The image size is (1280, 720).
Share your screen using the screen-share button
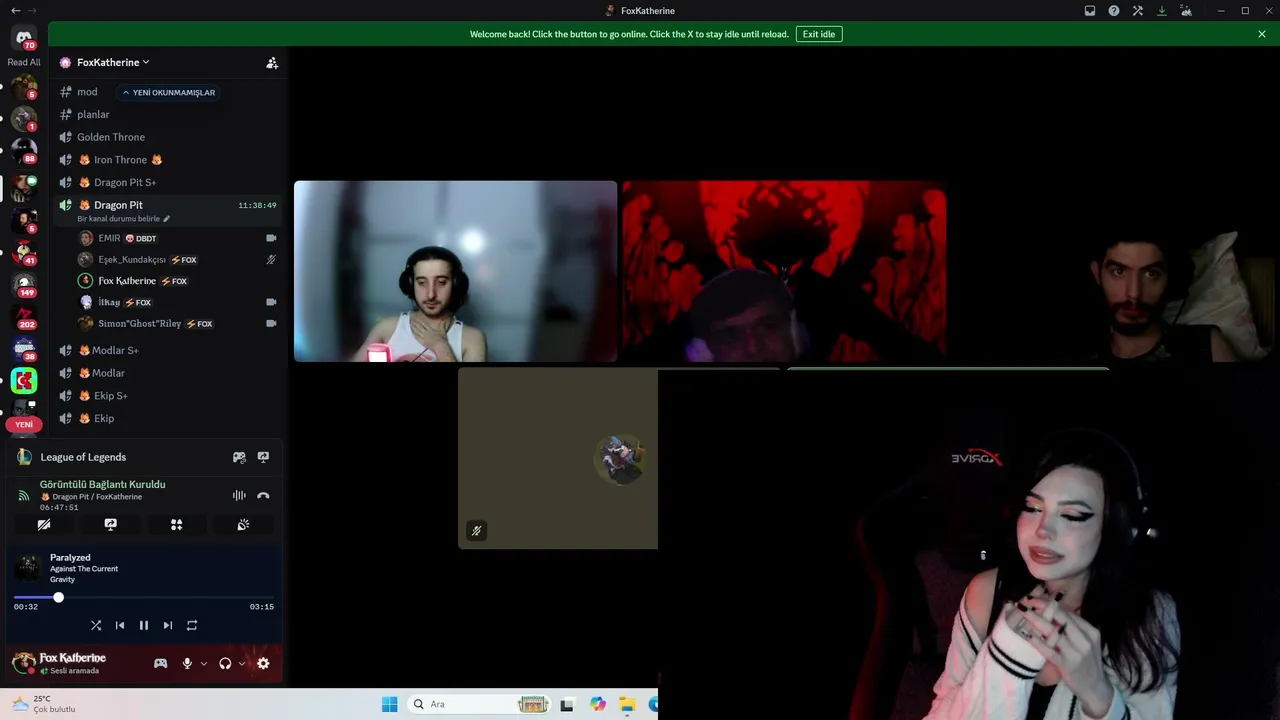click(110, 524)
